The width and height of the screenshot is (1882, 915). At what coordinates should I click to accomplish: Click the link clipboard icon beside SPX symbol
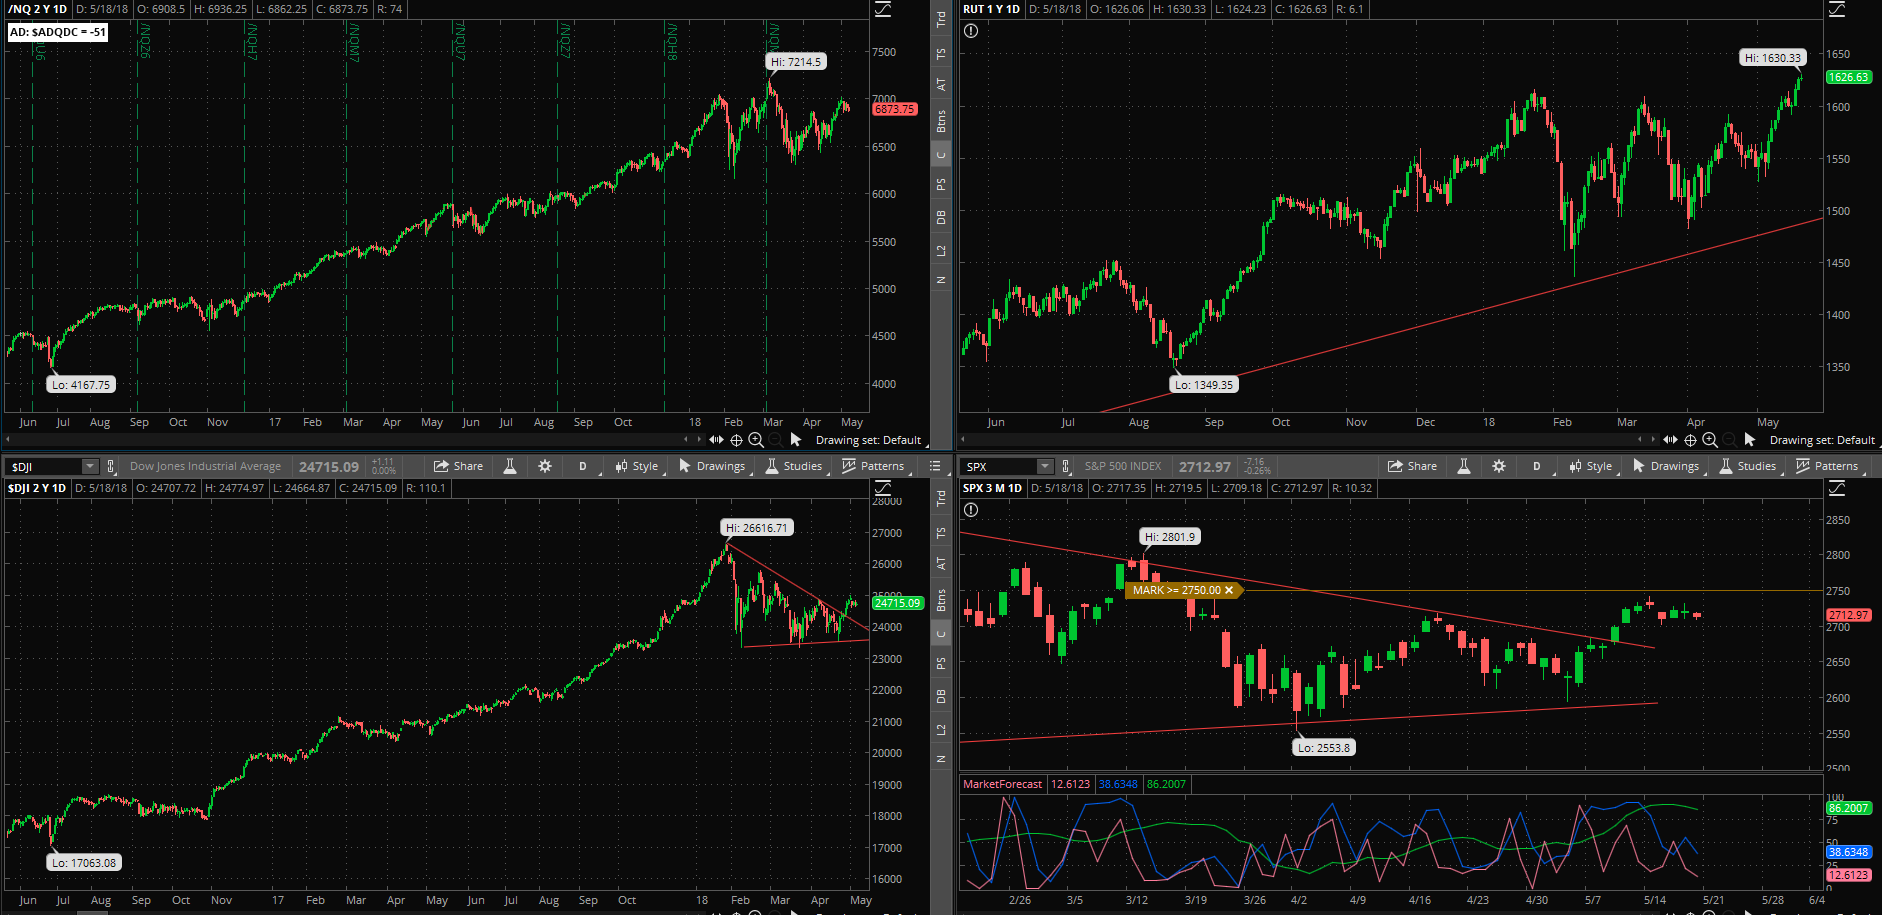pos(1066,466)
